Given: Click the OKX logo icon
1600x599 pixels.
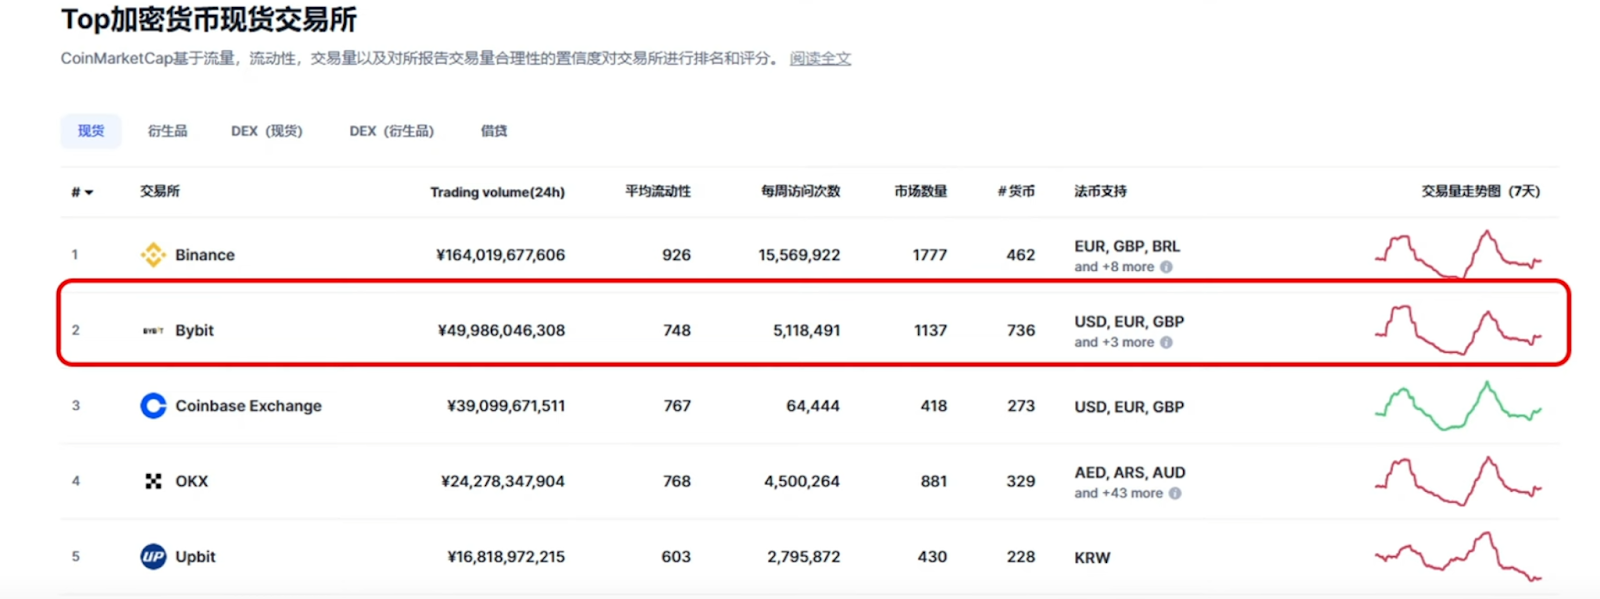Looking at the screenshot, I should (x=153, y=481).
